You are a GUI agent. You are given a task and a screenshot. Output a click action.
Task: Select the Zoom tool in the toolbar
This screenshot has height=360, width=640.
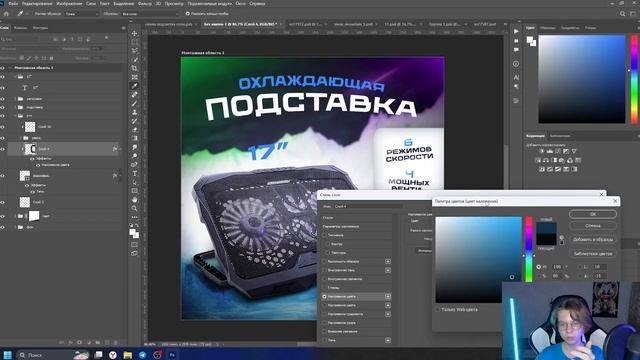pos(134,209)
